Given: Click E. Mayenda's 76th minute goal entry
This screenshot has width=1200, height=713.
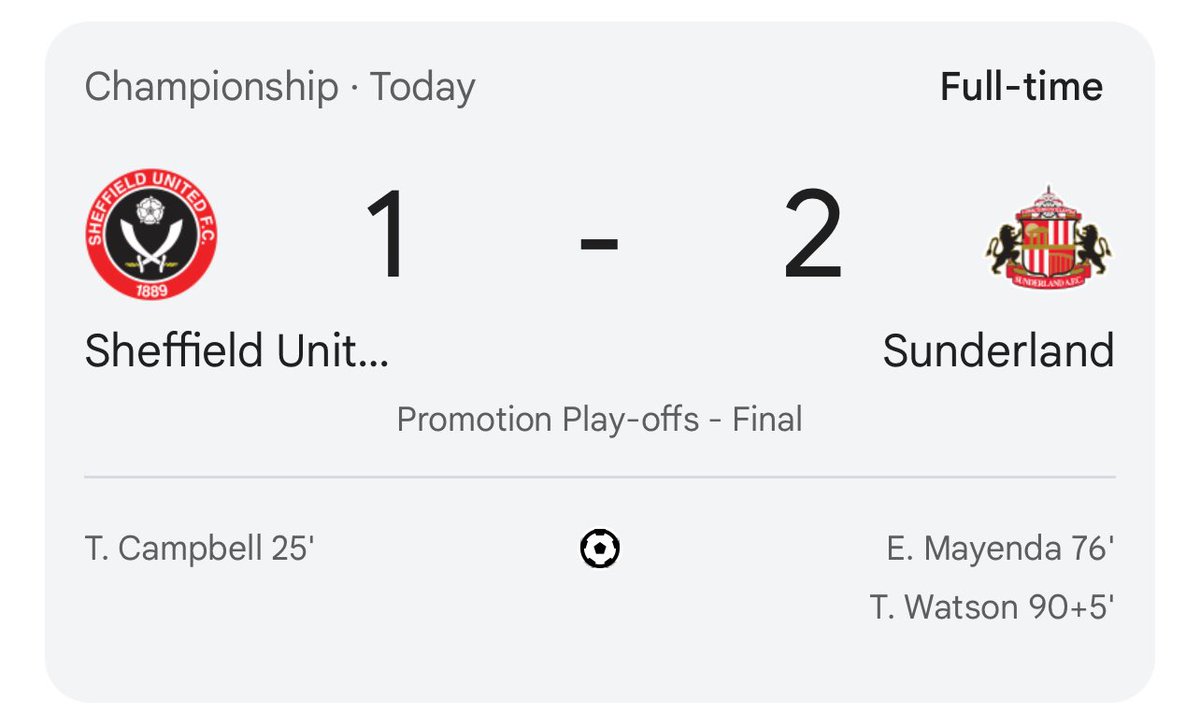Looking at the screenshot, I should pos(1000,547).
